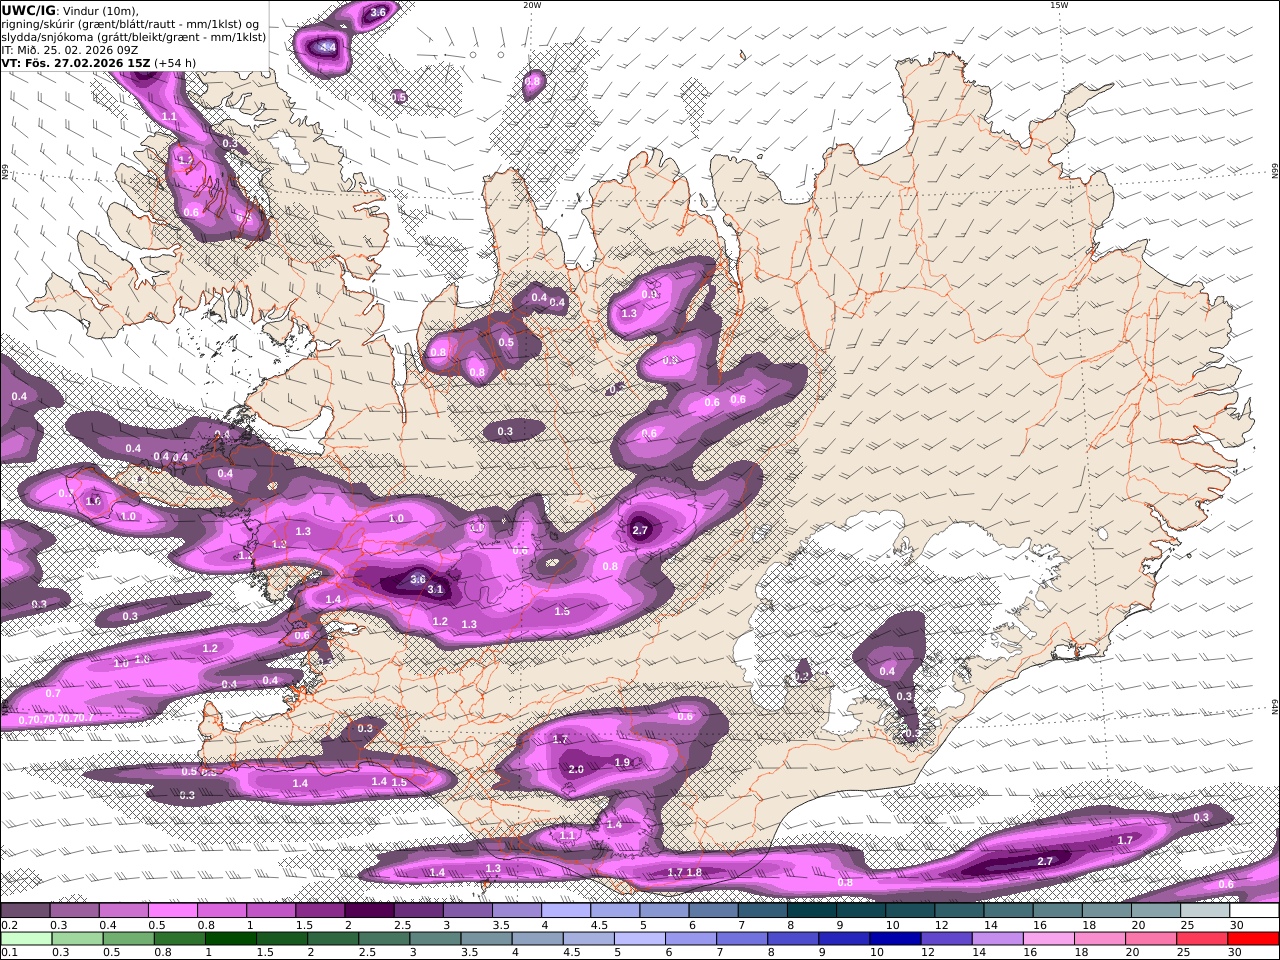
Task: Pick the pale green swatch between 0.1 and 0.3
Action: (x=26, y=939)
